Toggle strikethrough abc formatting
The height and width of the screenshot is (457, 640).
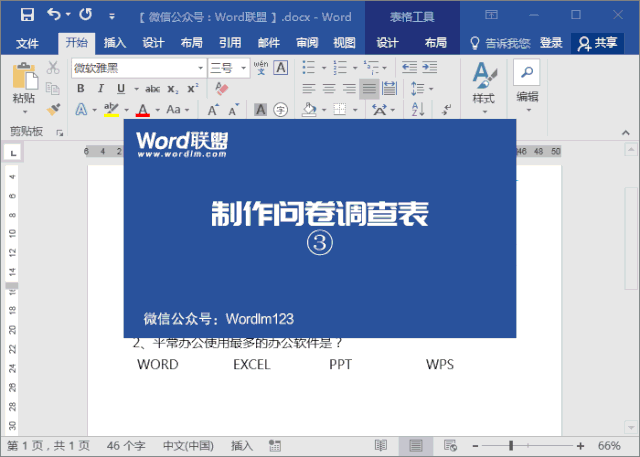click(x=152, y=89)
